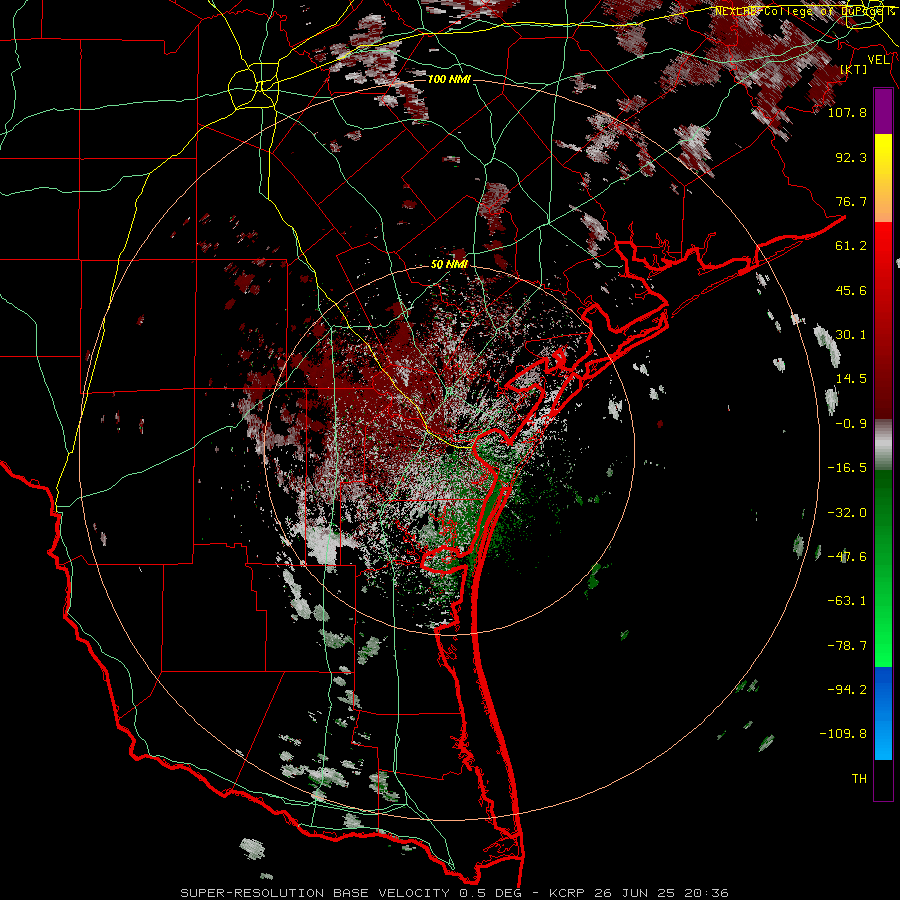This screenshot has height=900, width=900.
Task: Click the 107.8 legend value
Action: click(847, 112)
